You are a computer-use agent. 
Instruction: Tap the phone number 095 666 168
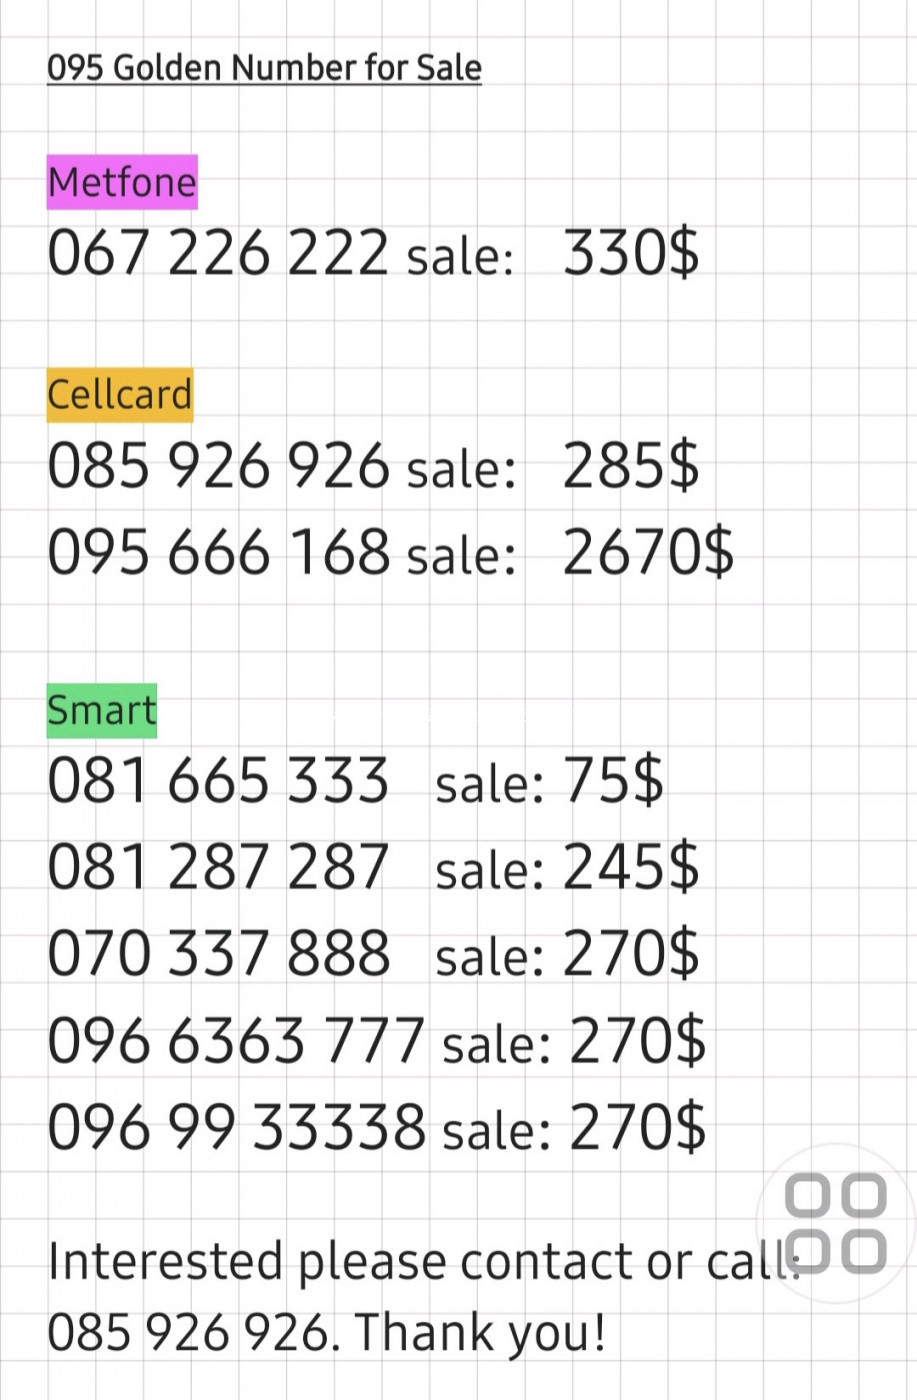[x=217, y=552]
